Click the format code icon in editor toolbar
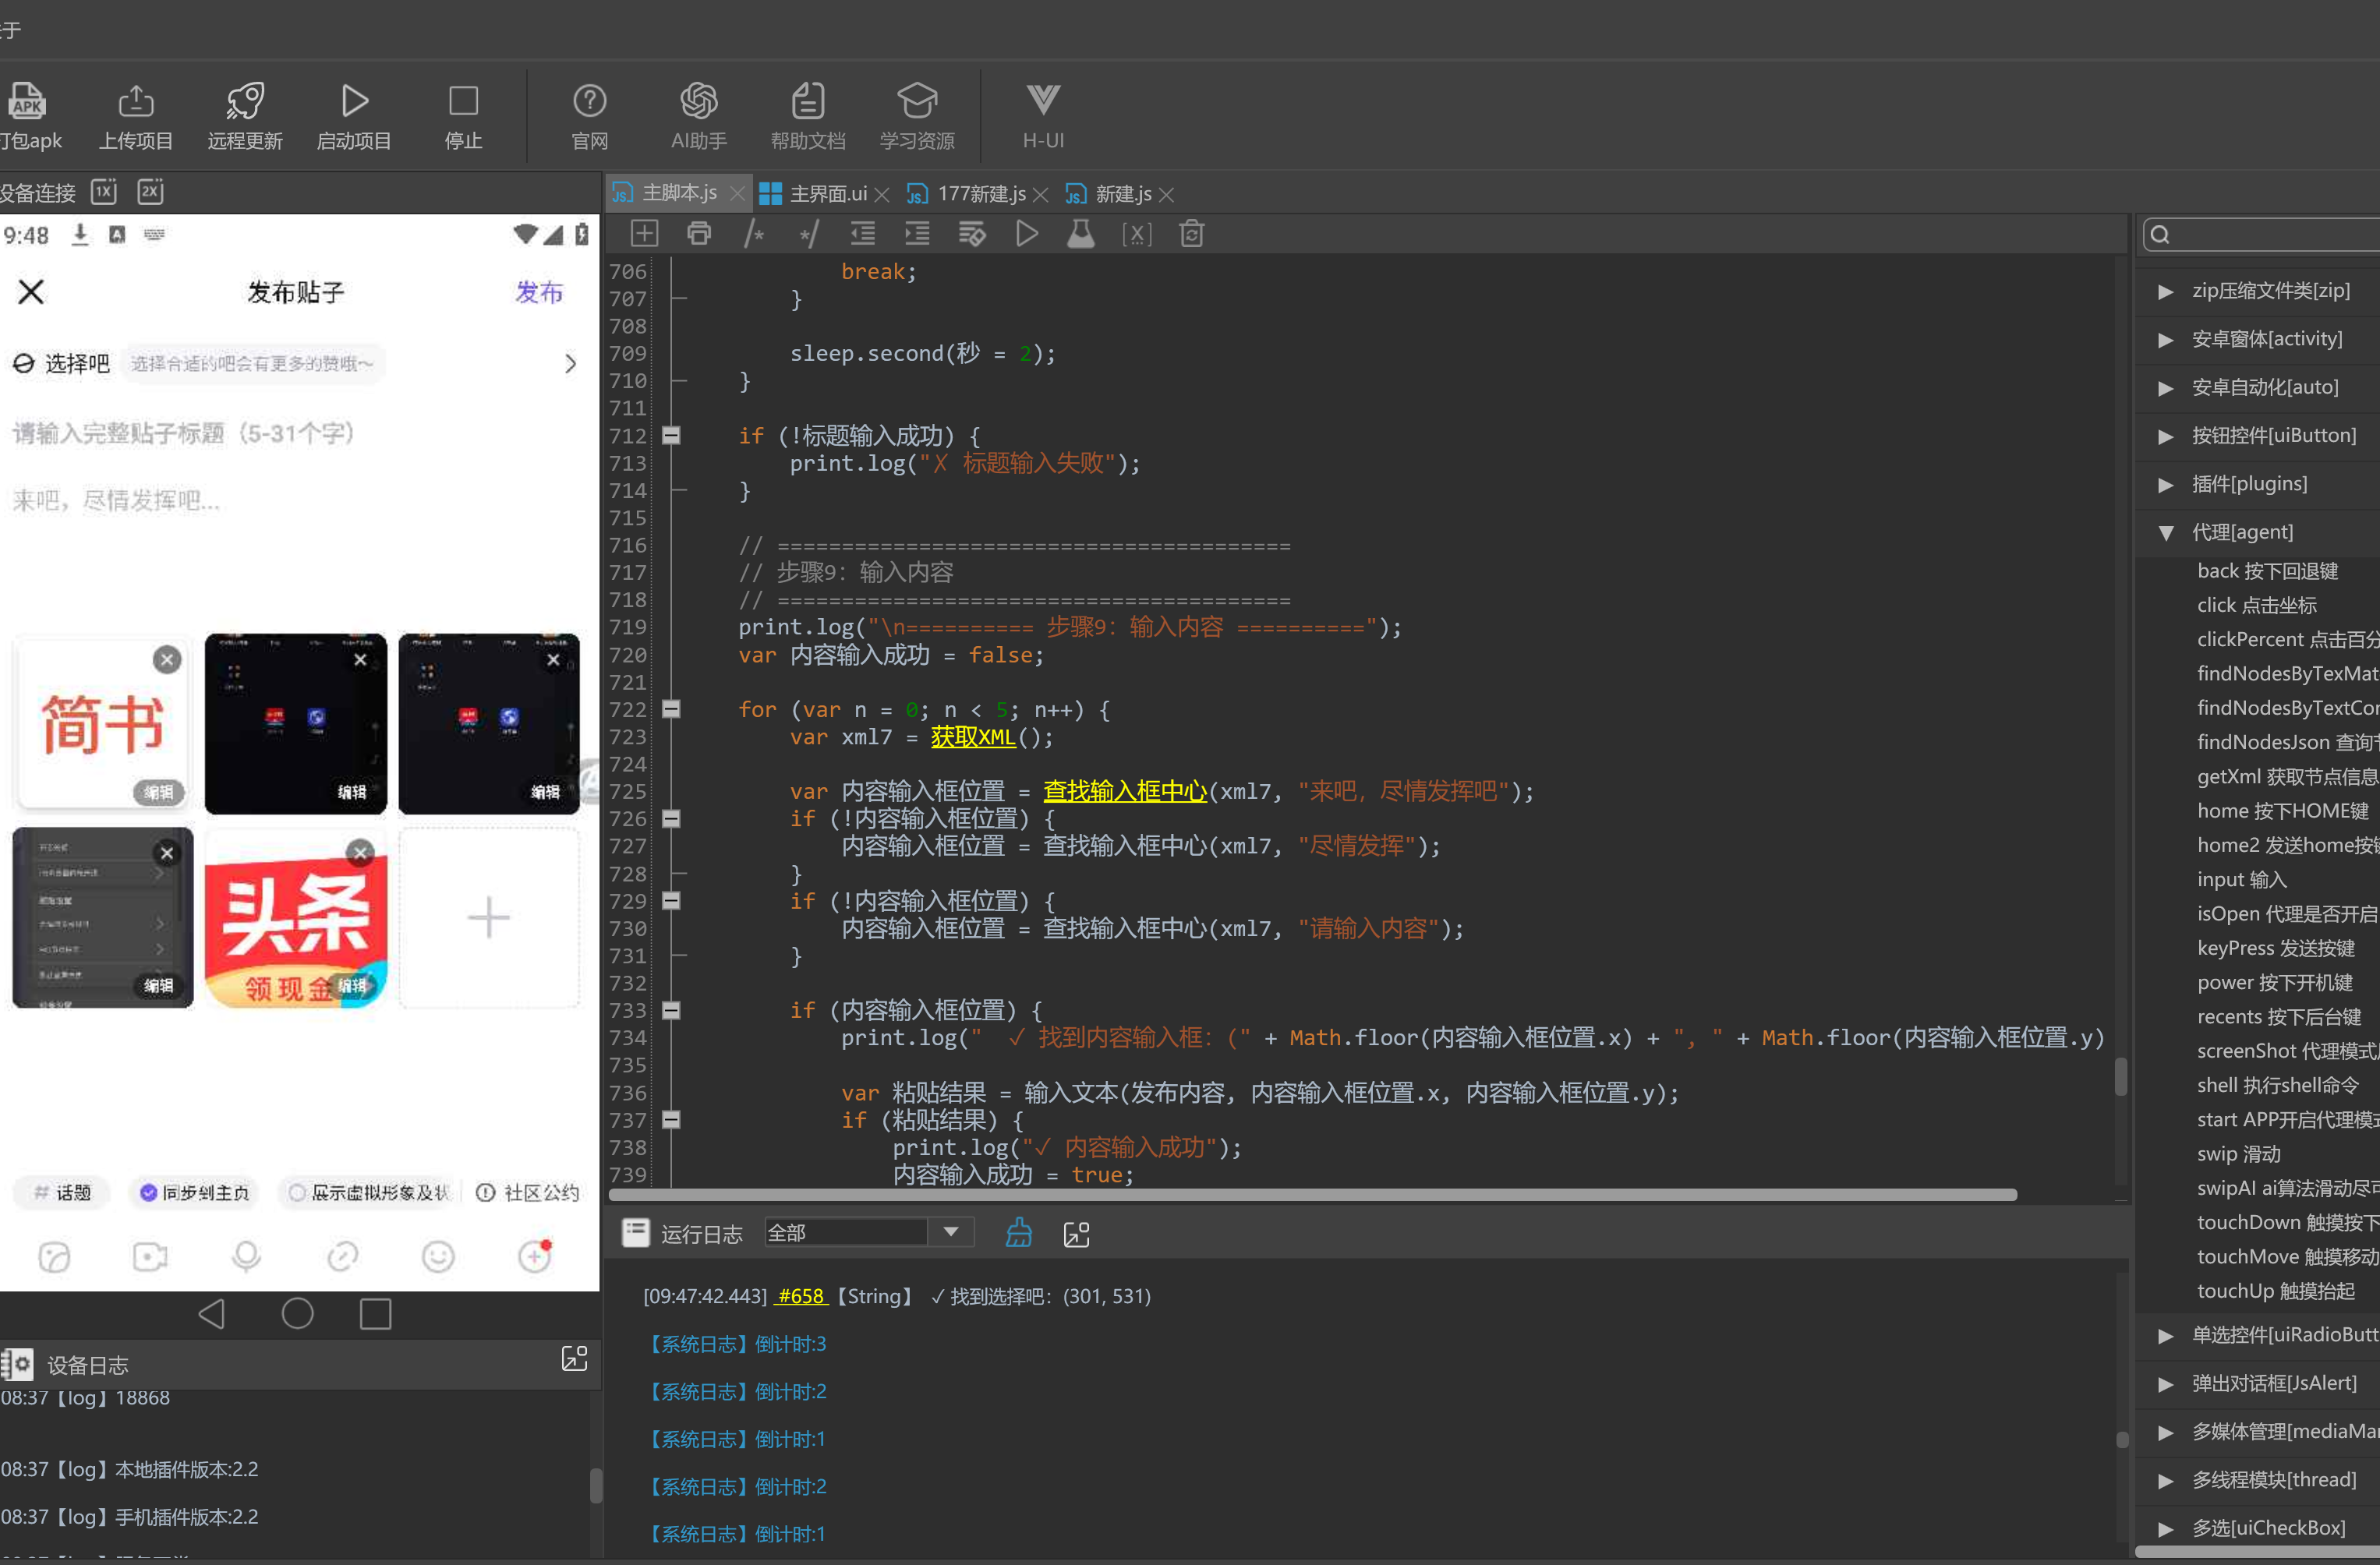Image resolution: width=2380 pixels, height=1565 pixels. pyautogui.click(x=972, y=234)
